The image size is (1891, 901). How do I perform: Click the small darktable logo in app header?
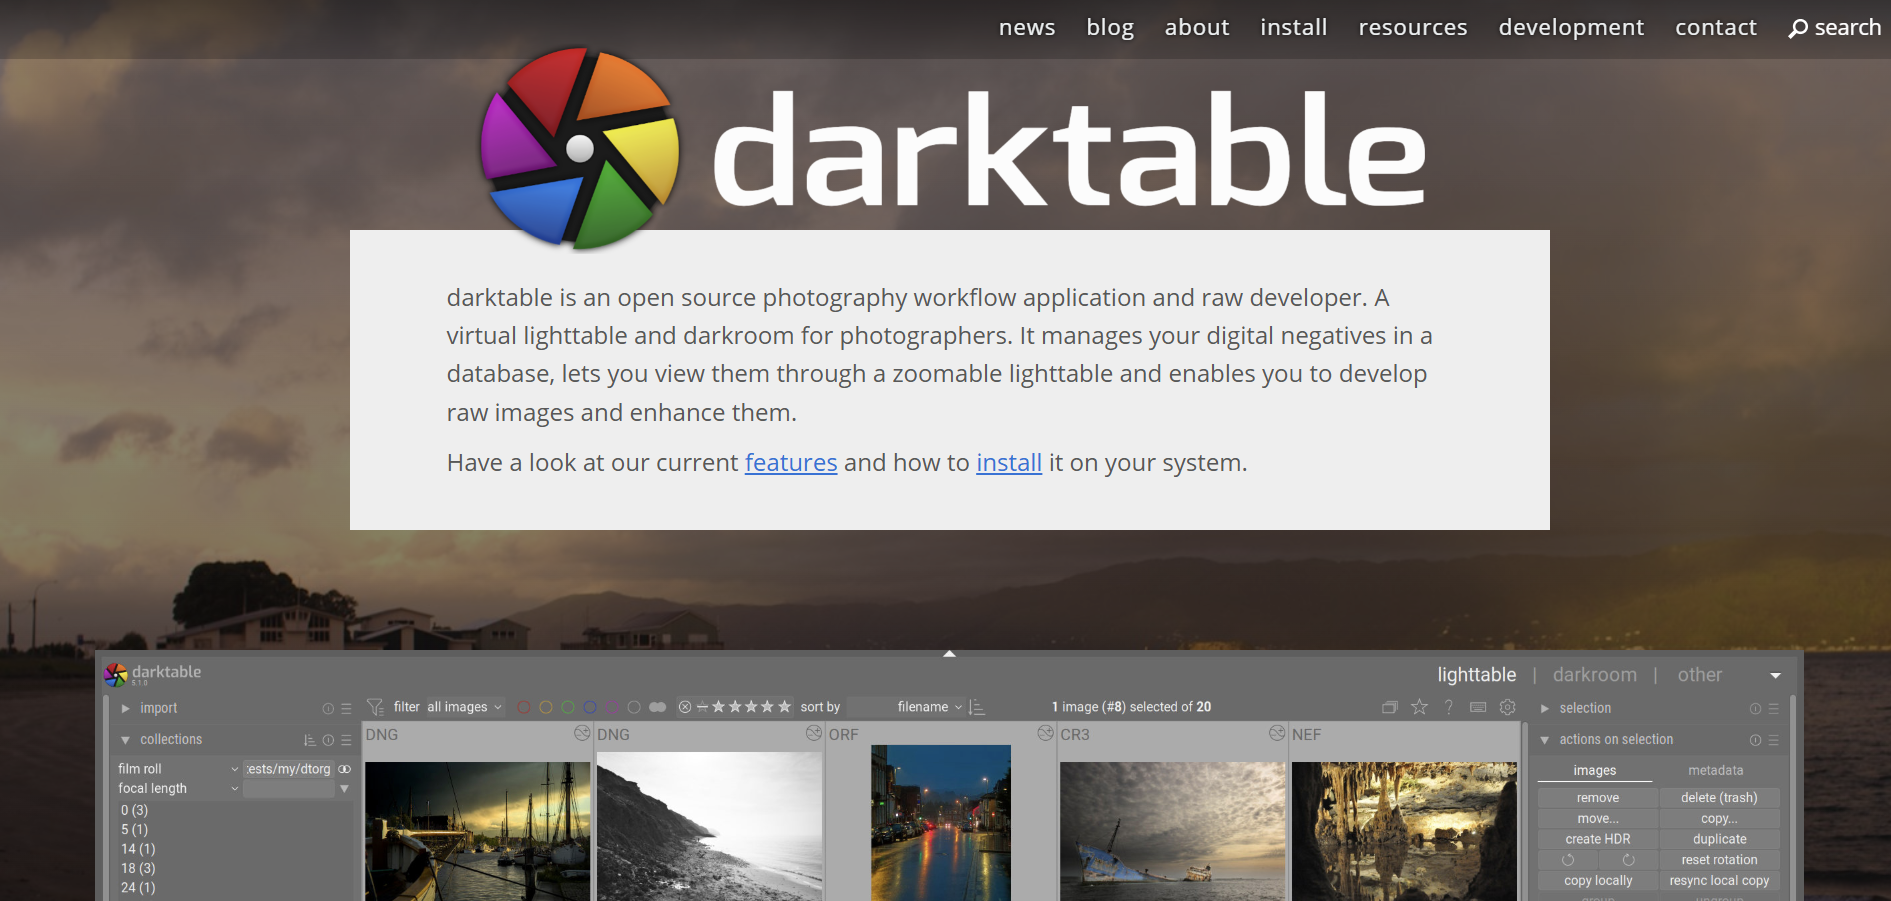coord(116,675)
